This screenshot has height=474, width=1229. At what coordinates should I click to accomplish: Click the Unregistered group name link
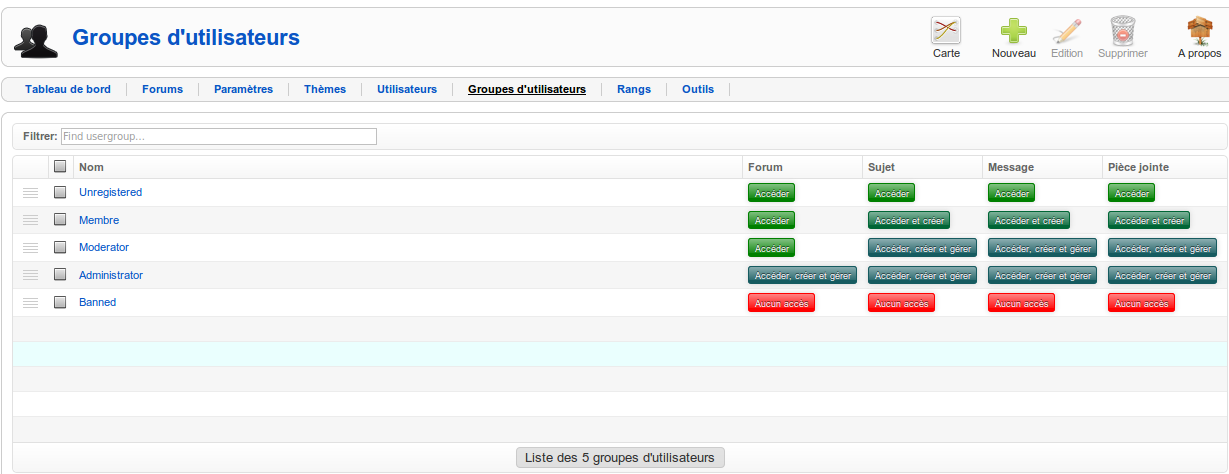click(110, 192)
